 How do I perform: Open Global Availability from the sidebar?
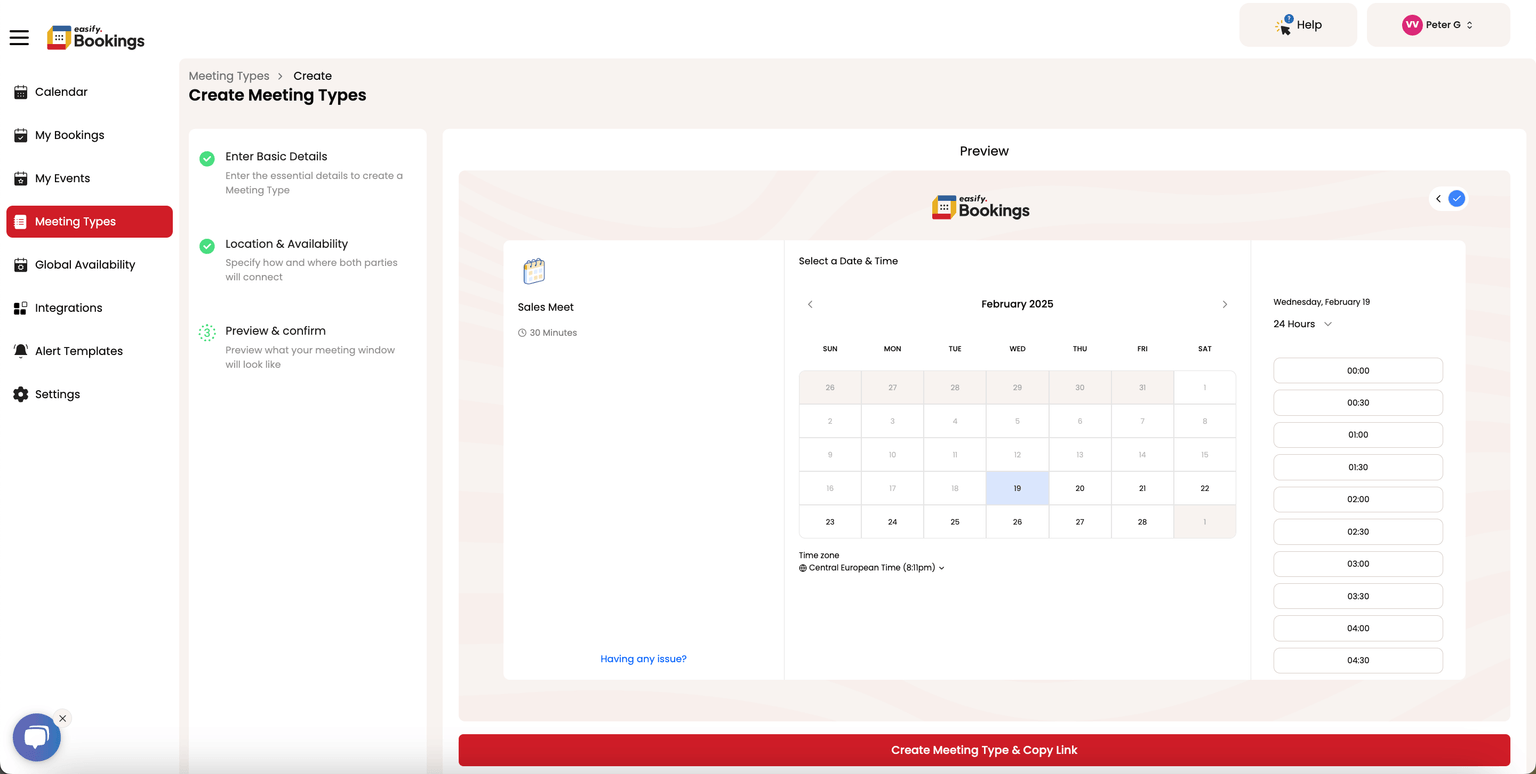[x=89, y=265]
